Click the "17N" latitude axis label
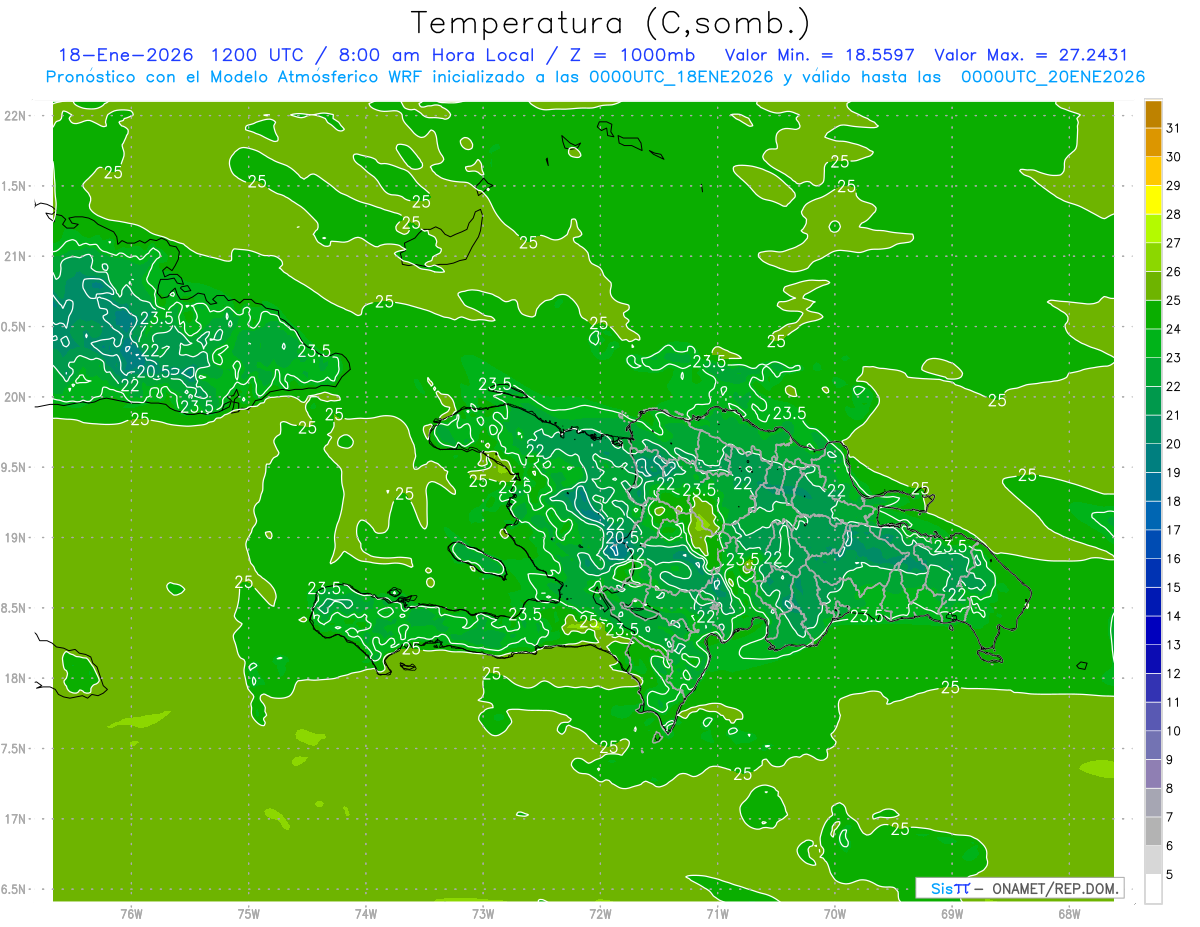This screenshot has height=927, width=1200. 16,819
